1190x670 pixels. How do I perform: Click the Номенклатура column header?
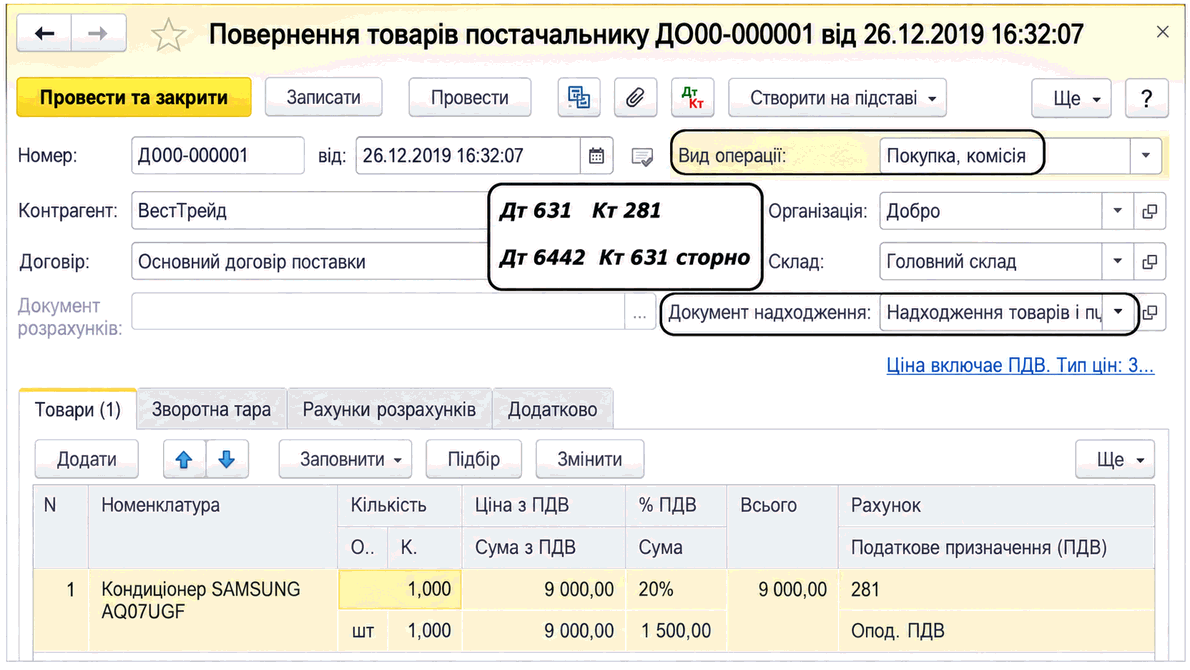tap(212, 526)
